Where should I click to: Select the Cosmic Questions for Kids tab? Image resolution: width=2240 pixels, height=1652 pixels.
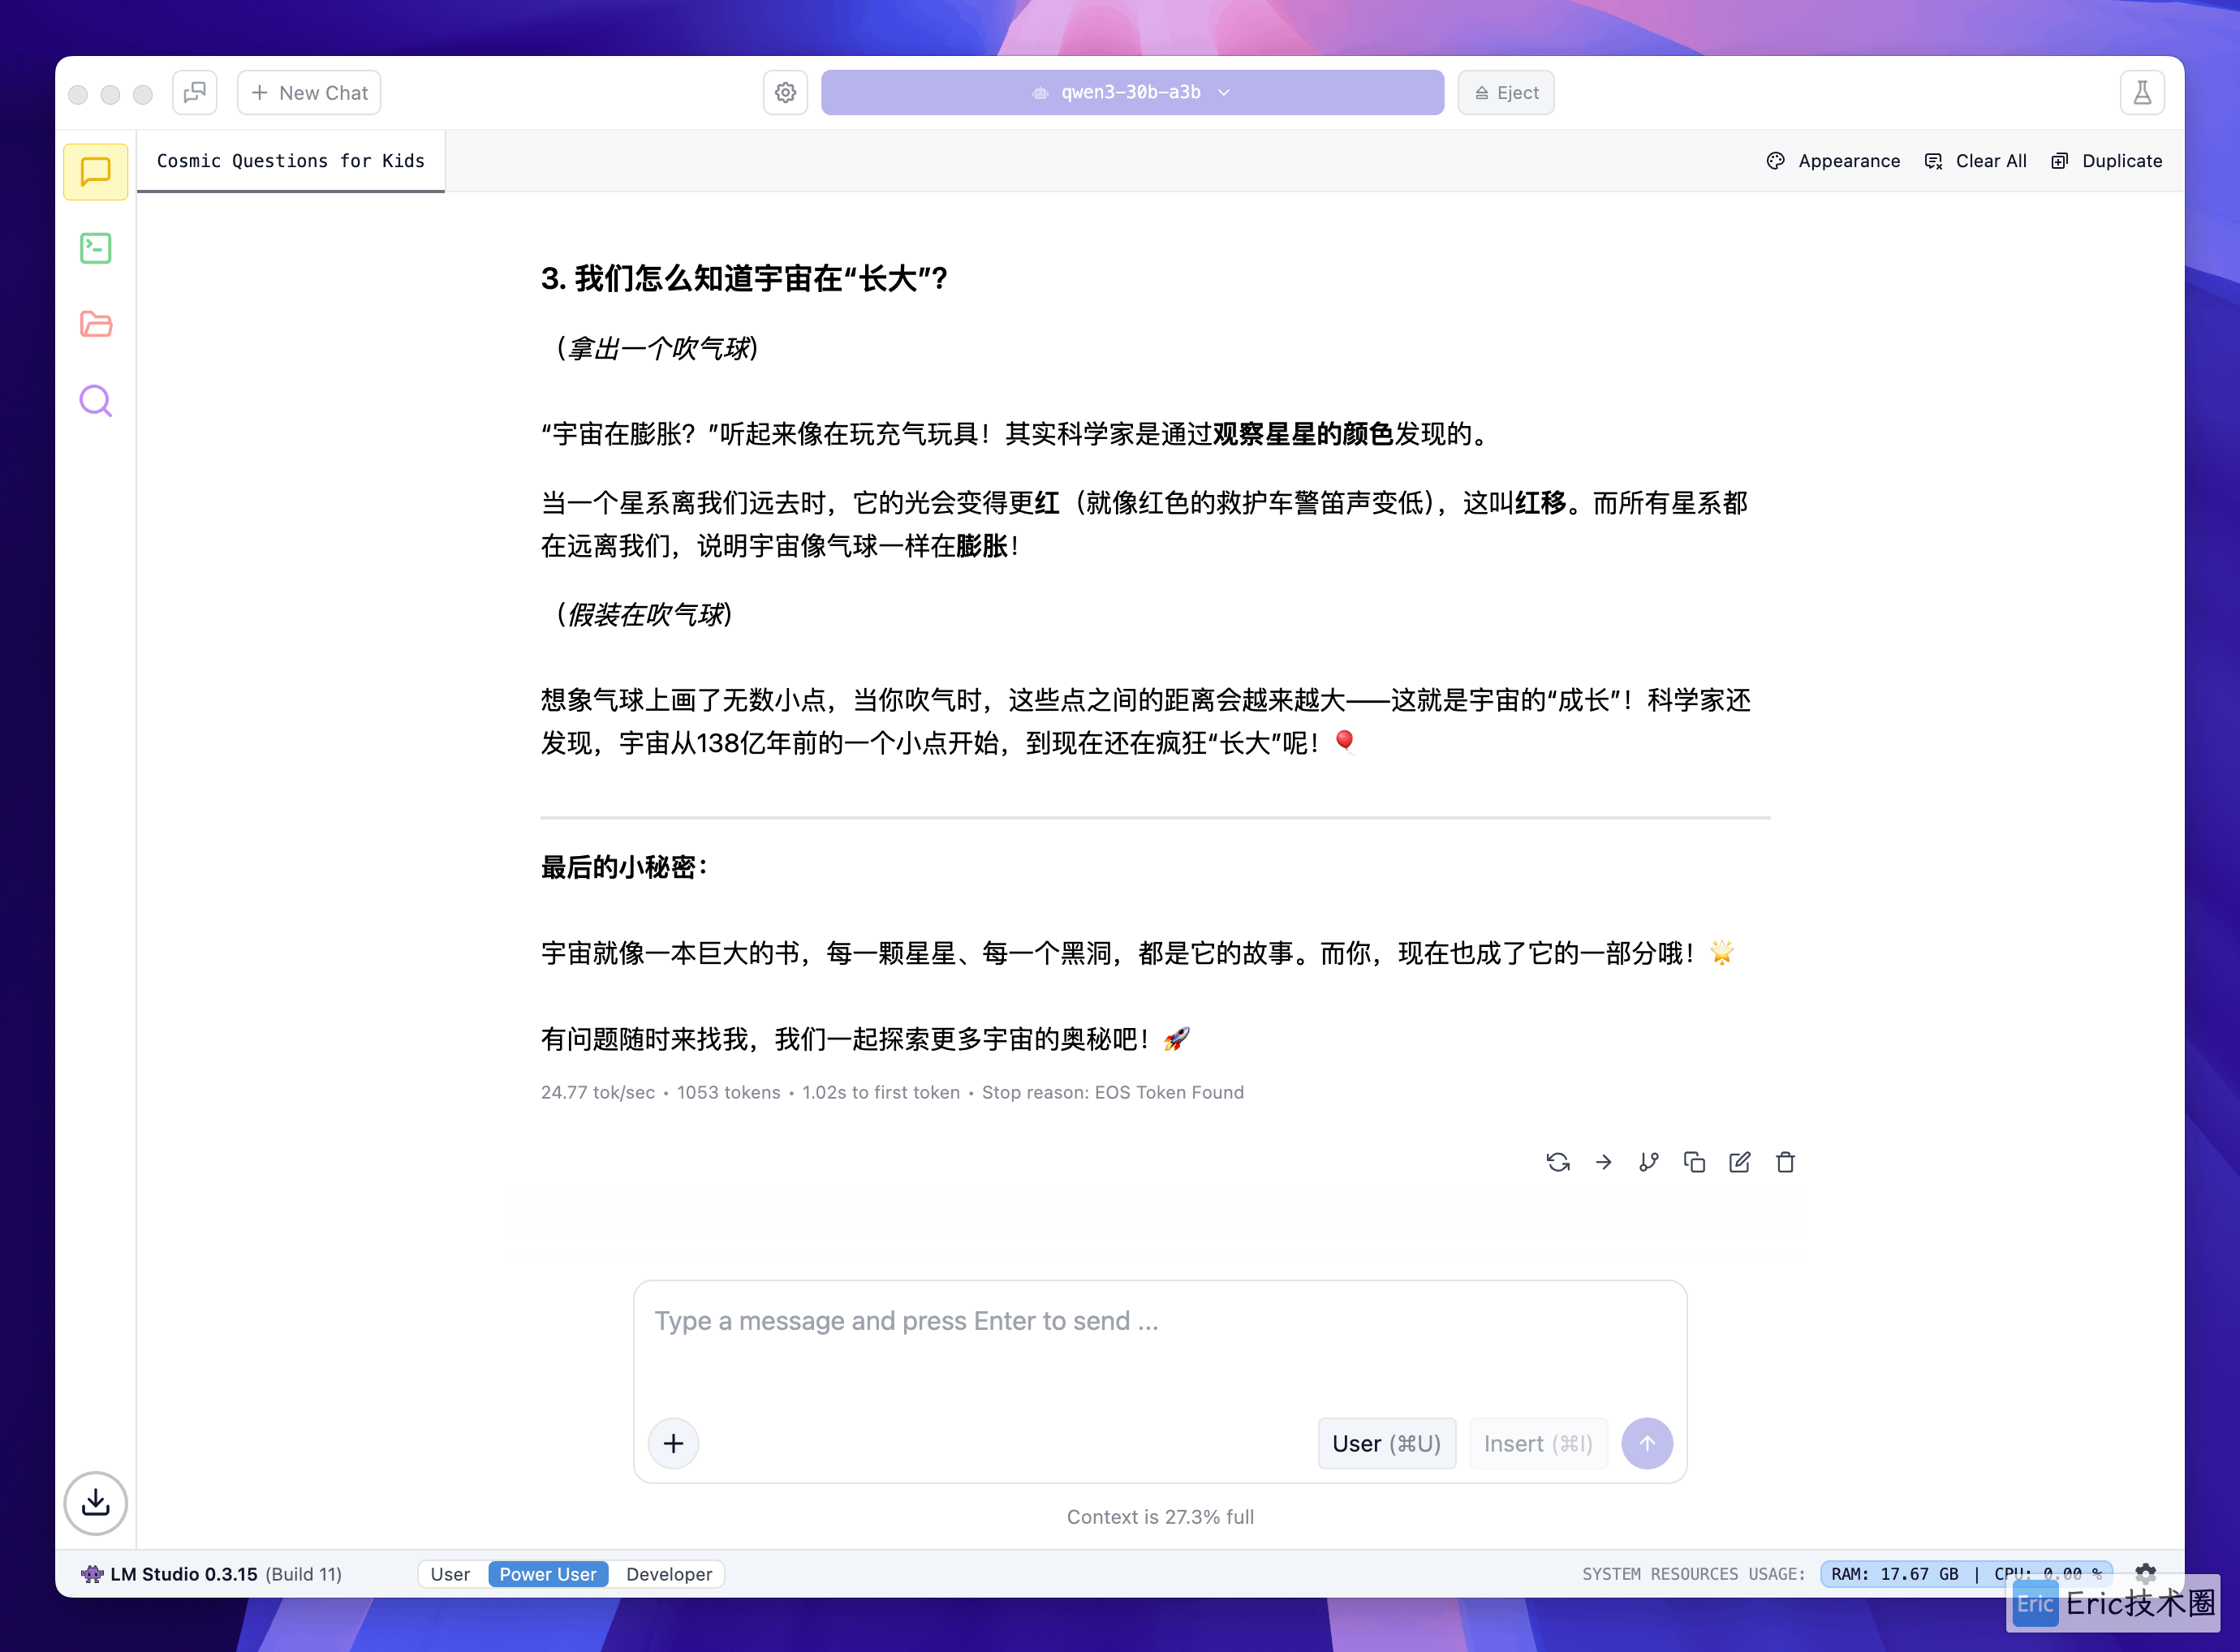click(x=291, y=161)
